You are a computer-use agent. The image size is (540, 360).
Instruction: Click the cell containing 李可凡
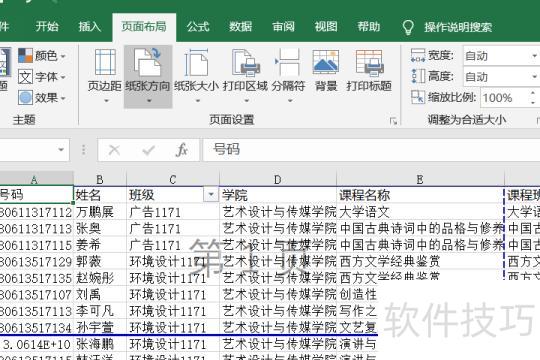click(100, 311)
